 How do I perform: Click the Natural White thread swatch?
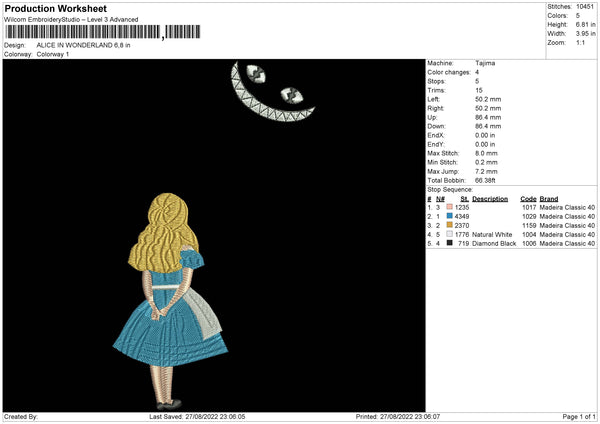449,234
